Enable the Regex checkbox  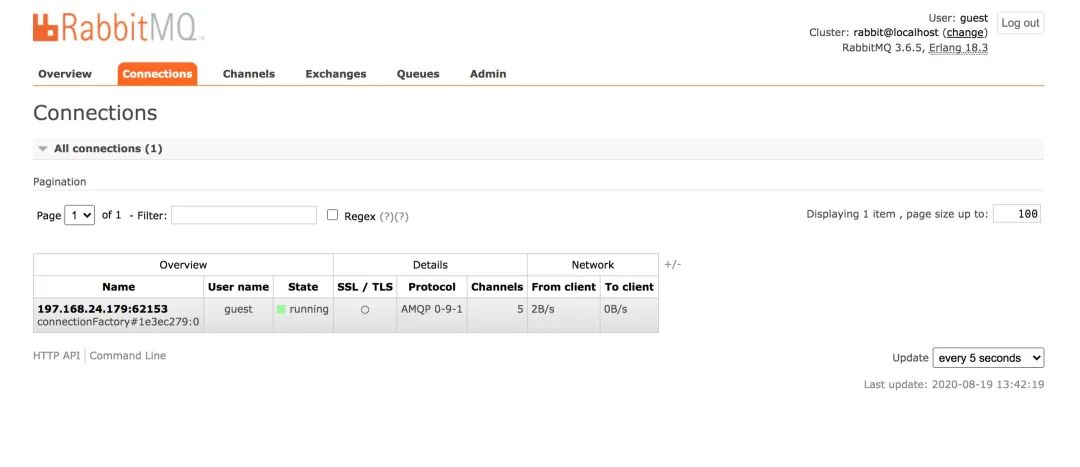(333, 215)
